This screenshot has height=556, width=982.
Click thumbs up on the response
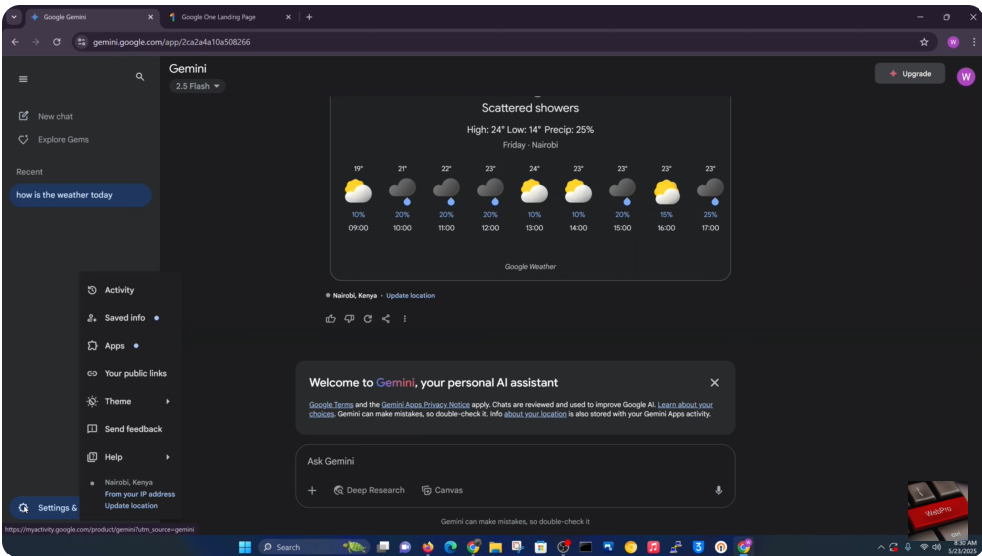pos(331,319)
